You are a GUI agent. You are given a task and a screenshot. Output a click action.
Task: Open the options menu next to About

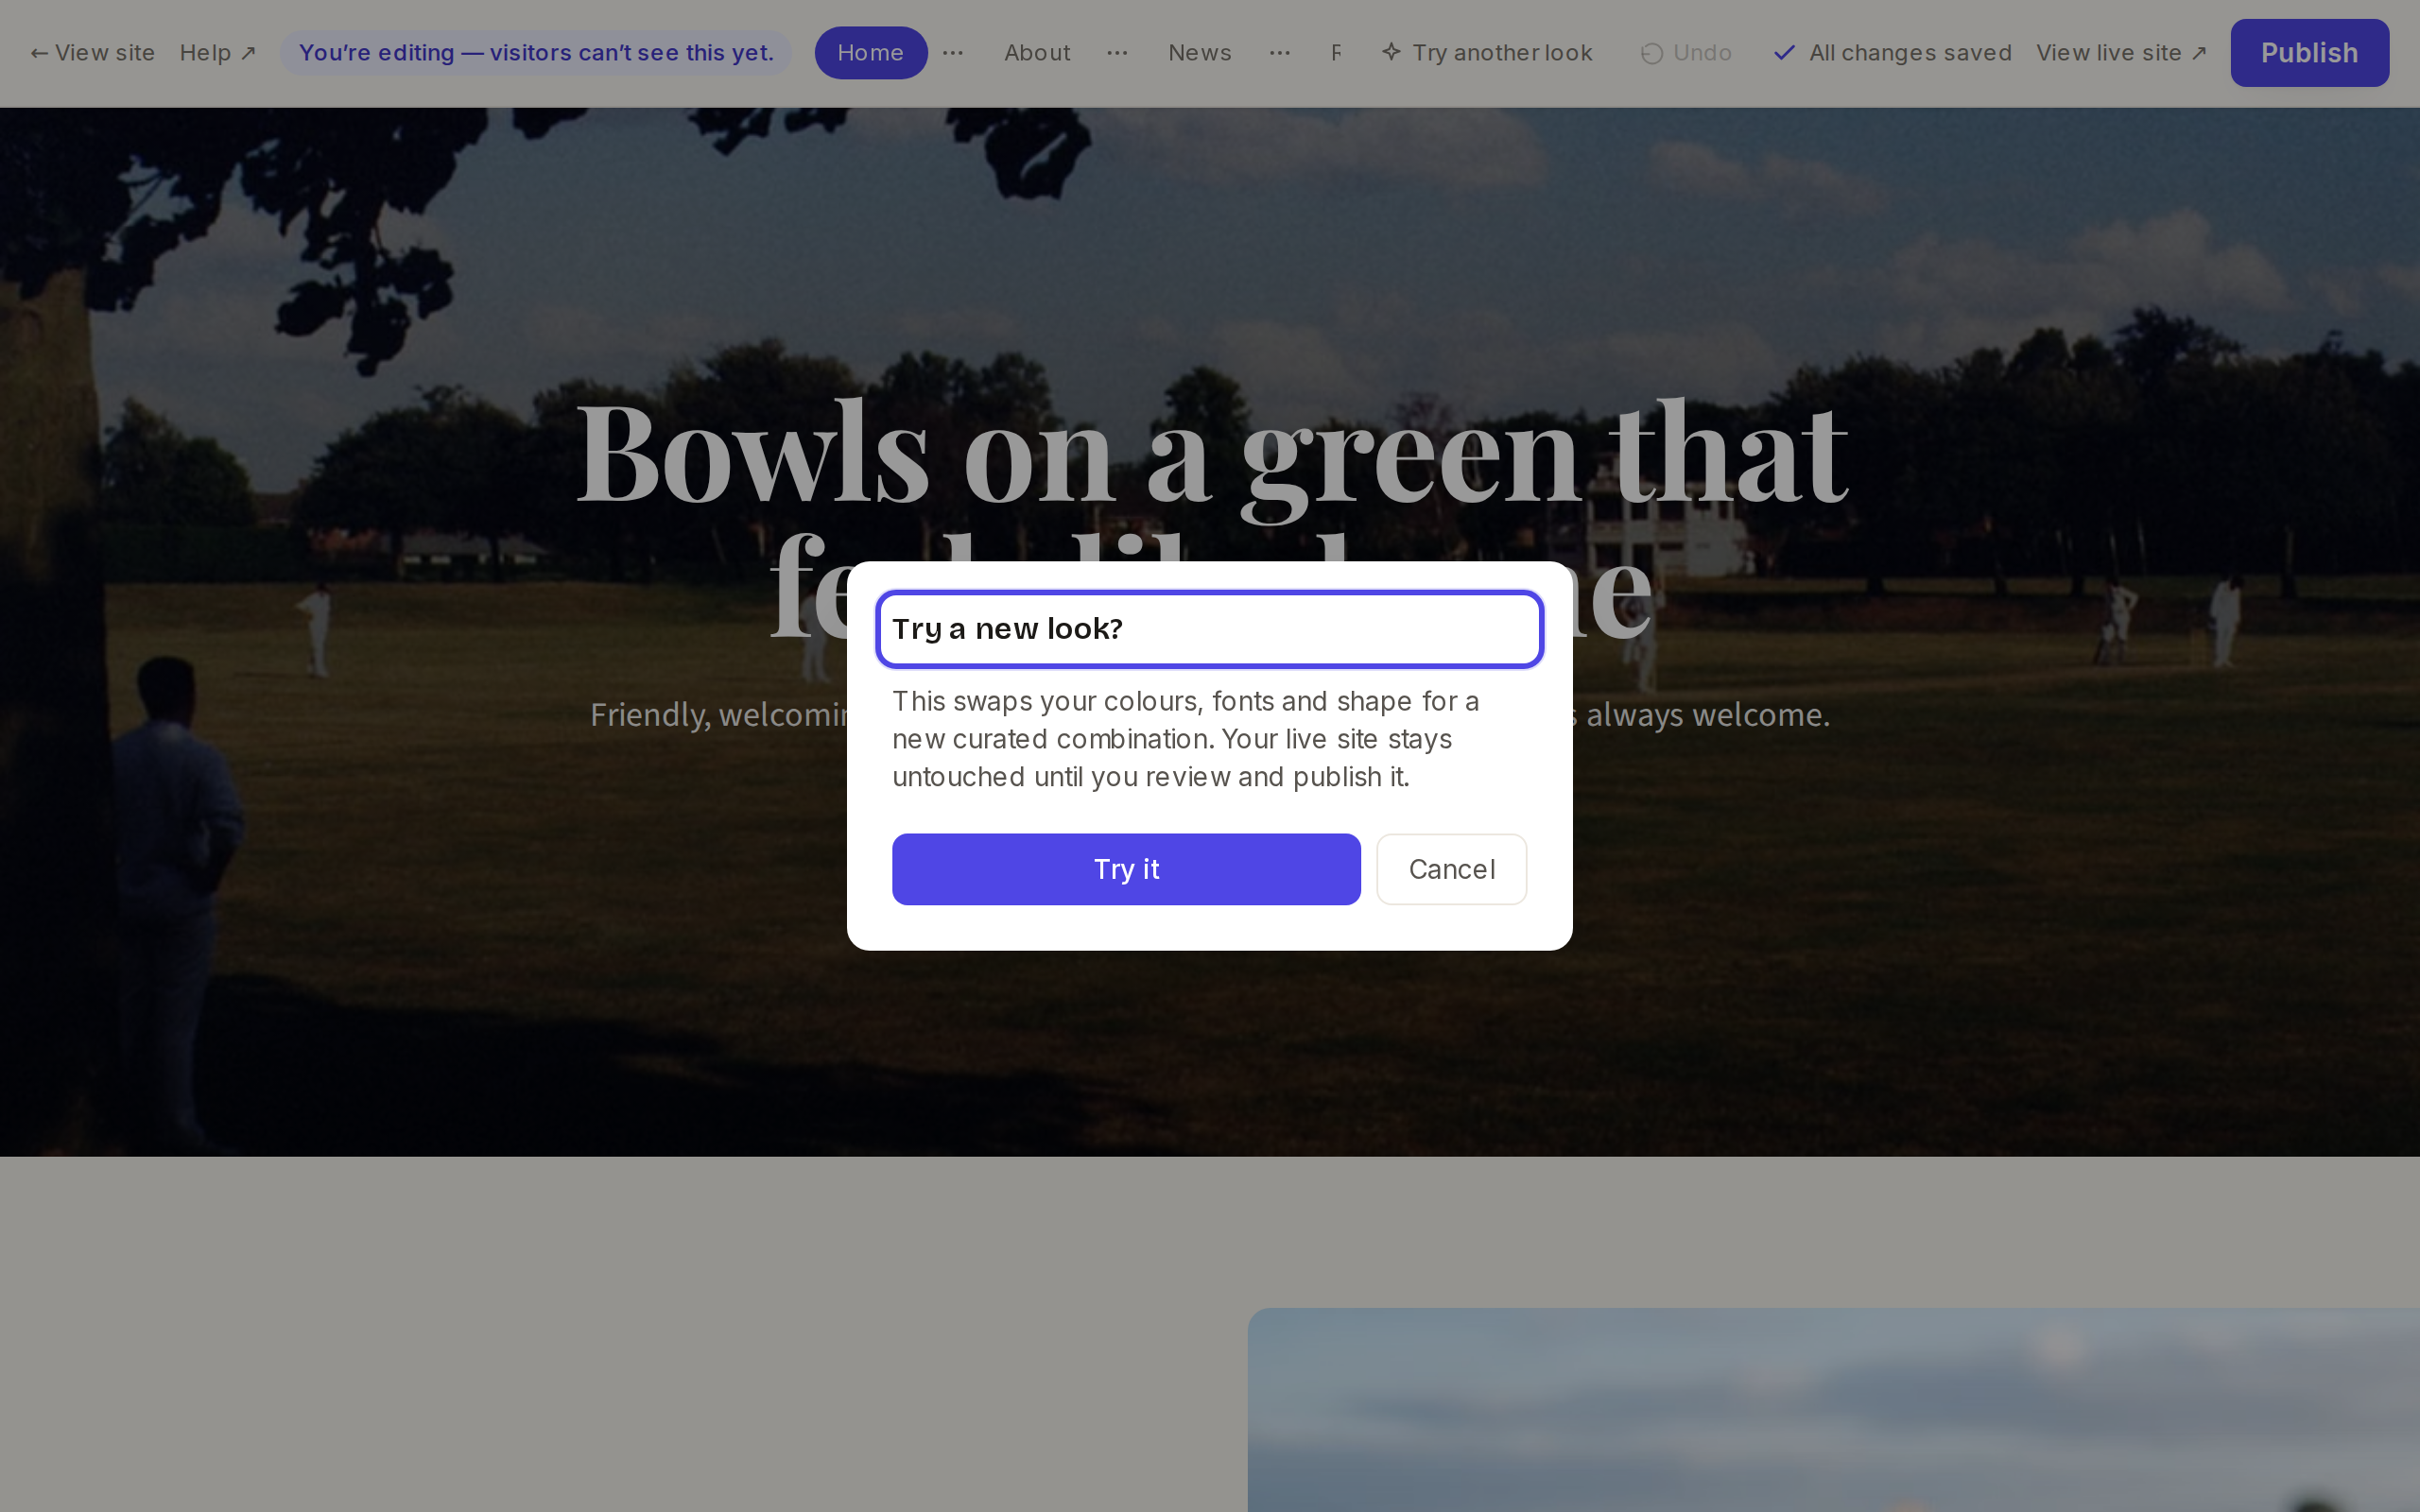coord(1117,53)
